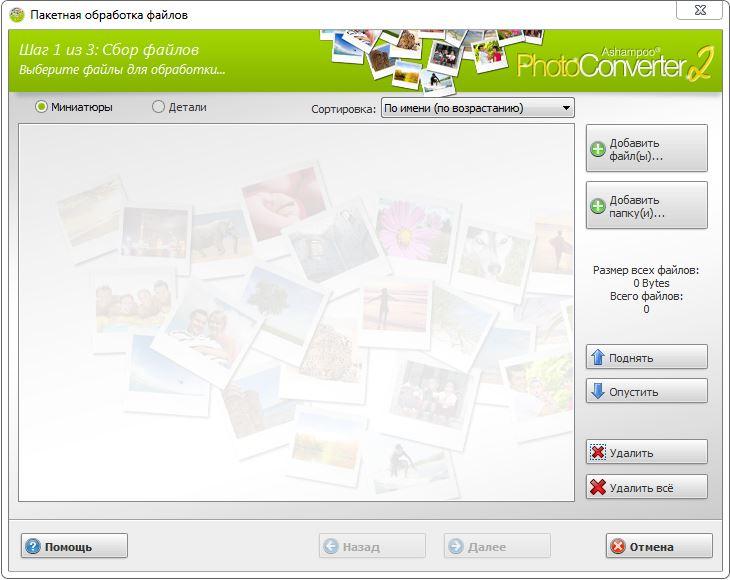Click the back arrow icon on Назад

[331, 546]
